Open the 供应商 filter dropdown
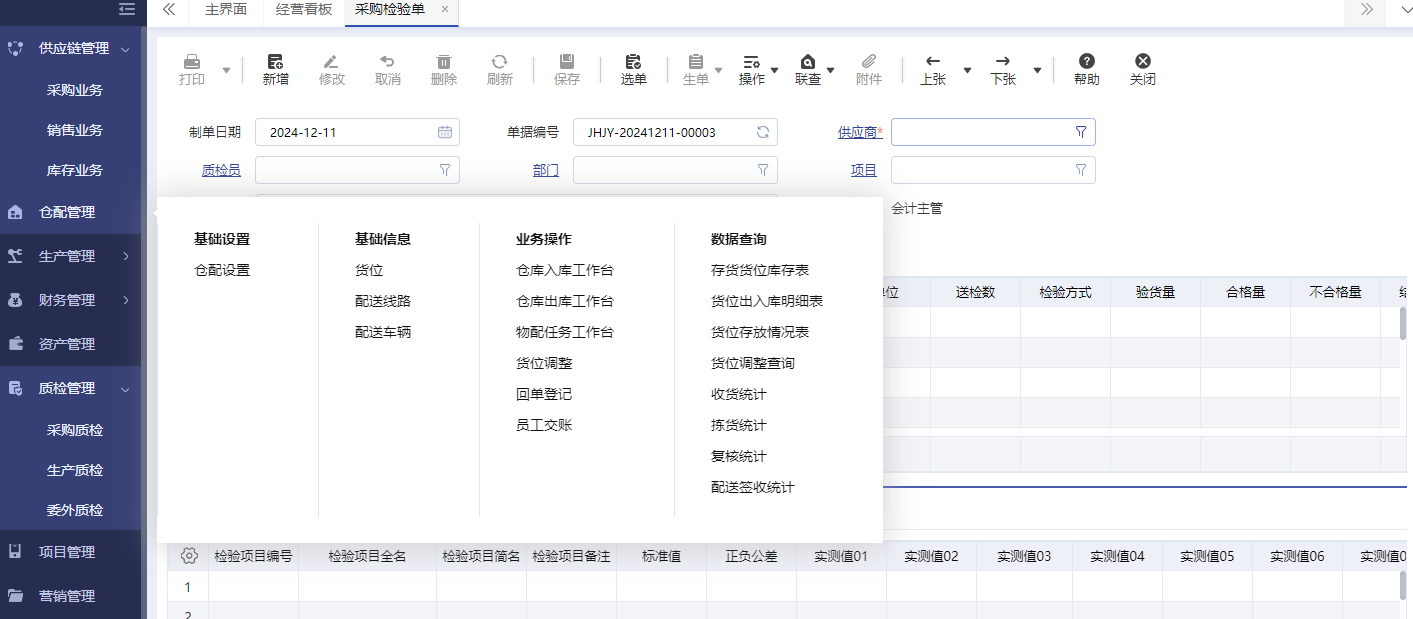This screenshot has height=619, width=1413. [x=1080, y=132]
